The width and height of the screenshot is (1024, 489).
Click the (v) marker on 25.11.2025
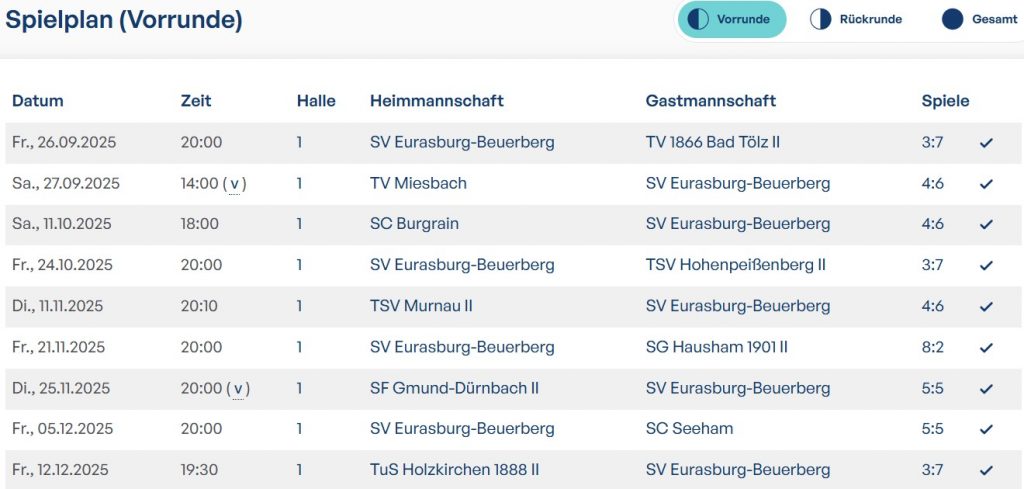point(238,388)
